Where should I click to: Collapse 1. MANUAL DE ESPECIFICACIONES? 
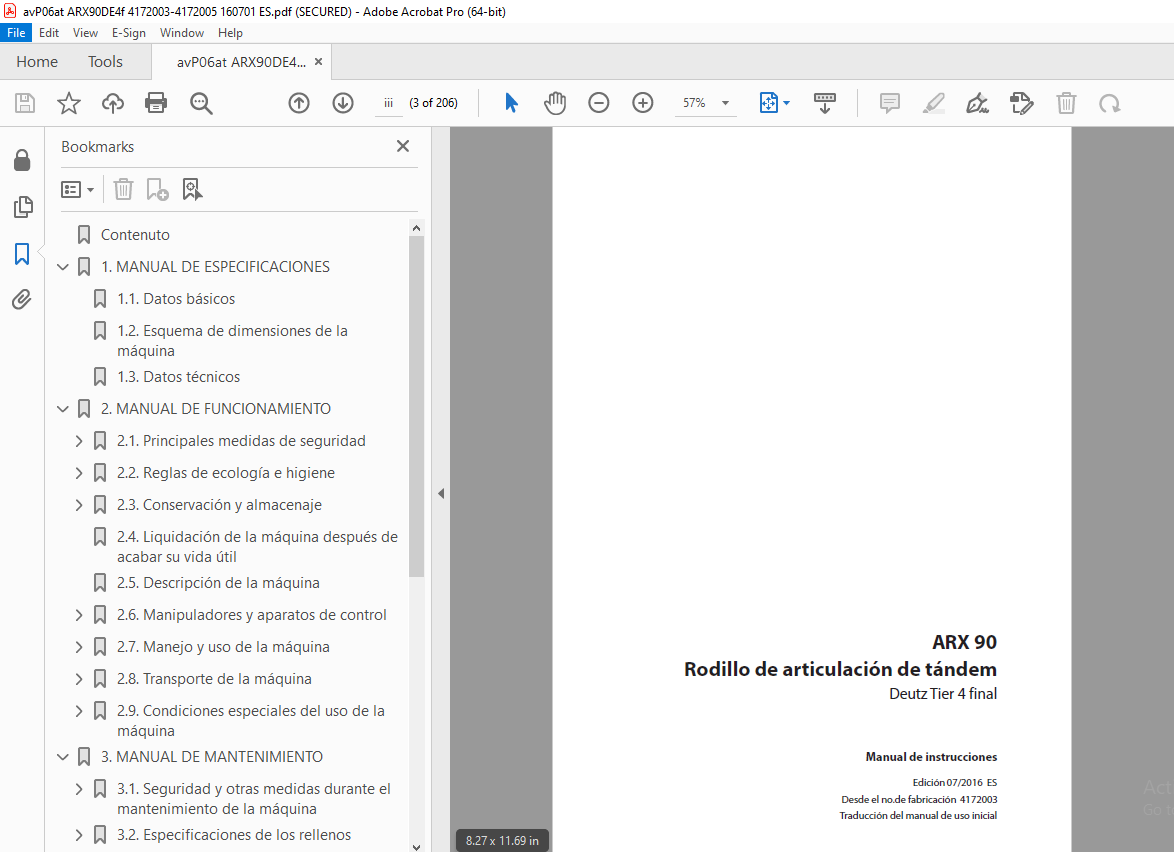(63, 267)
